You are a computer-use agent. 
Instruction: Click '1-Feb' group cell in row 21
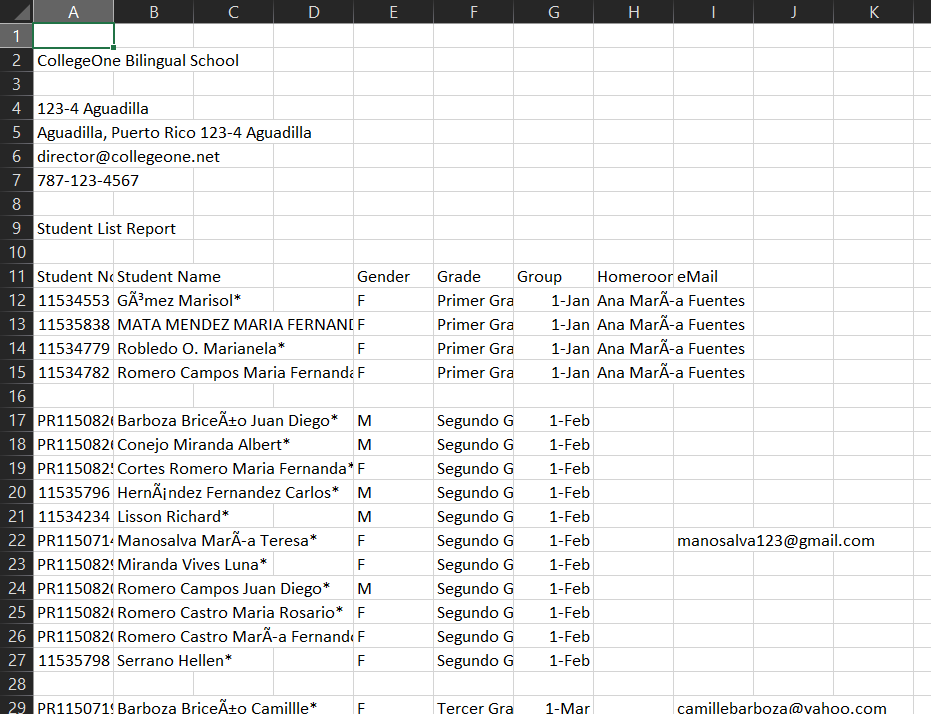(553, 516)
